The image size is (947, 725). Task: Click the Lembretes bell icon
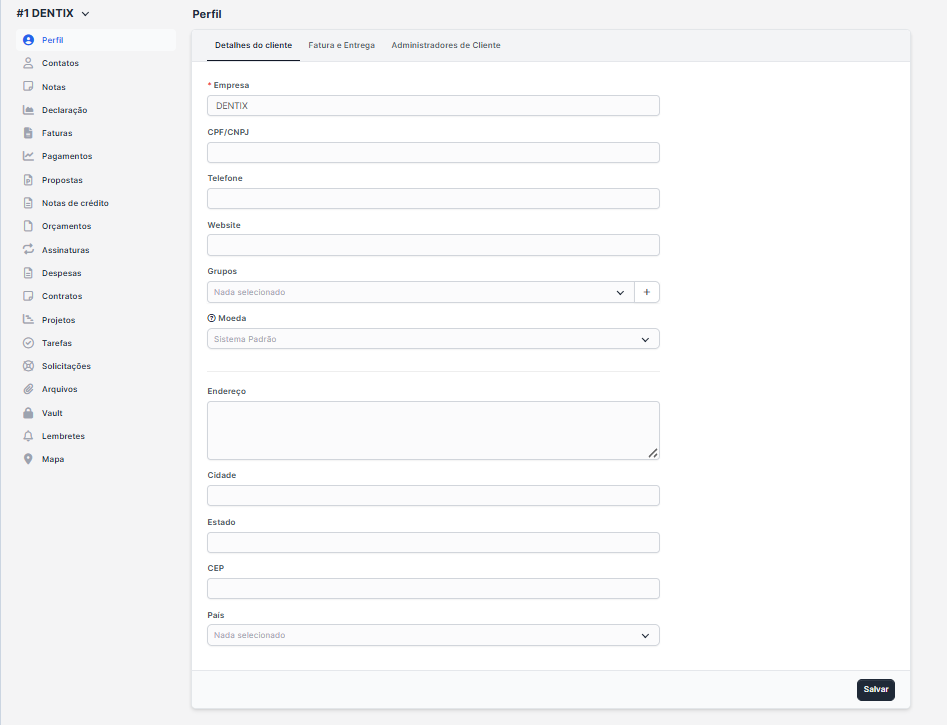click(x=28, y=436)
